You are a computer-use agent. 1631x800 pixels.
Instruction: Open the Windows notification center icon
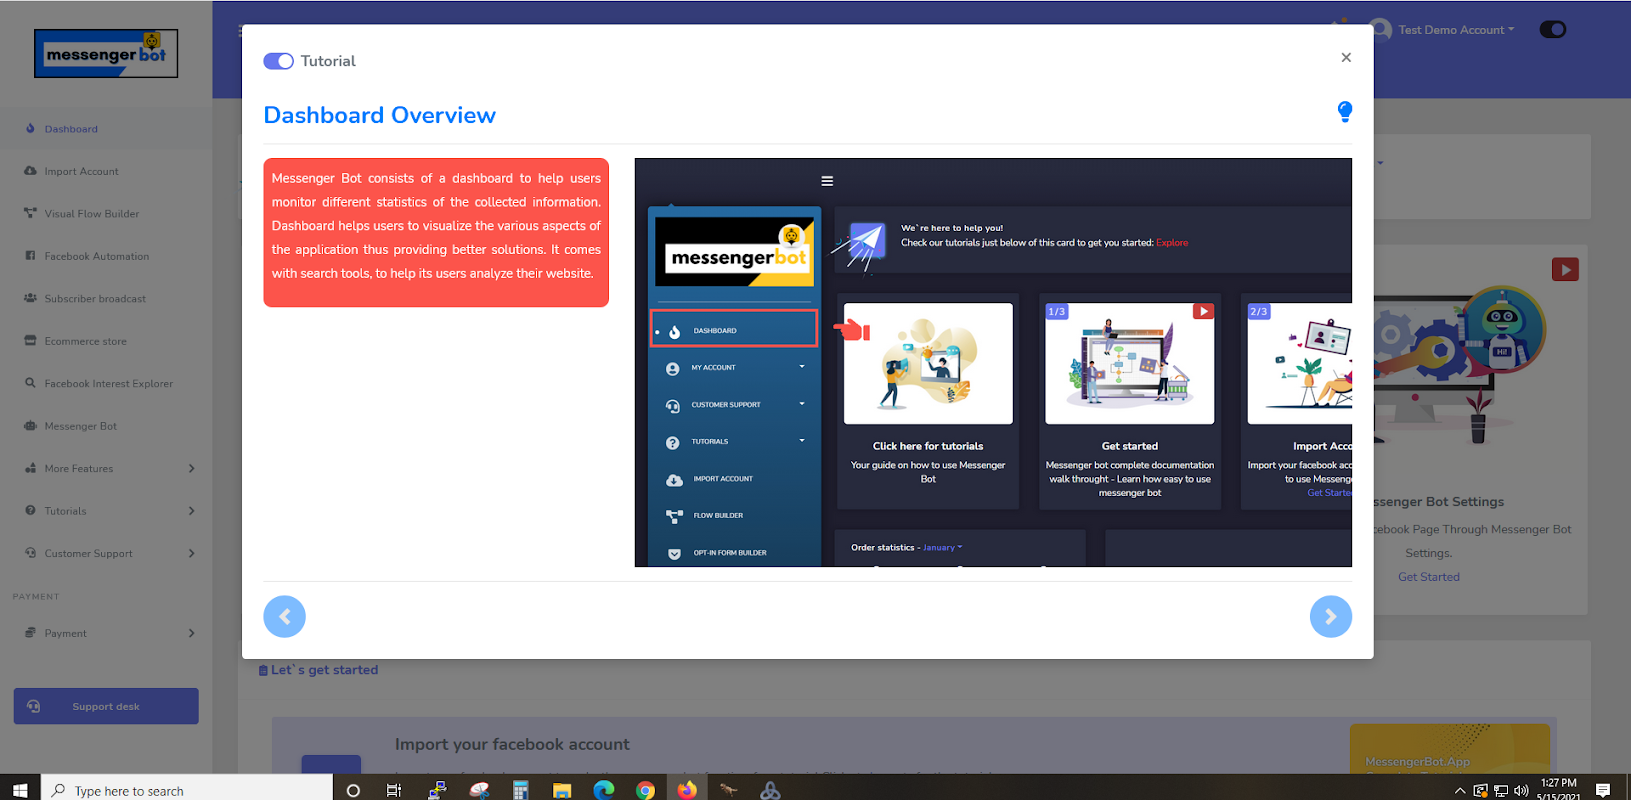coord(1603,790)
